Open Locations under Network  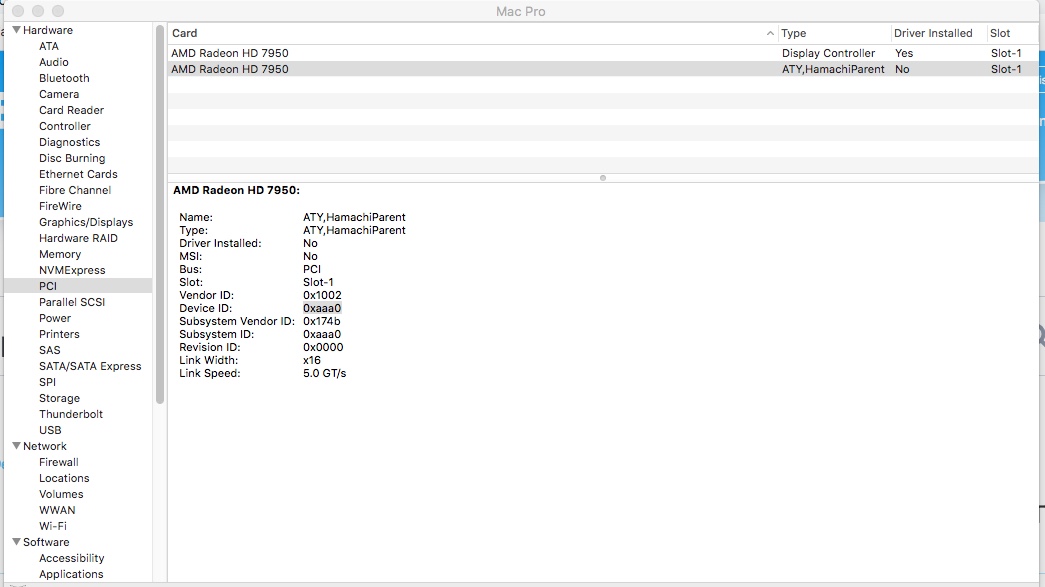[64, 478]
